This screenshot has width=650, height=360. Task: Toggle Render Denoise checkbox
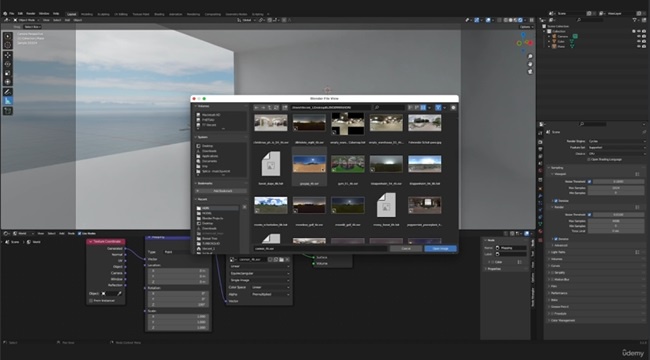[x=556, y=239]
